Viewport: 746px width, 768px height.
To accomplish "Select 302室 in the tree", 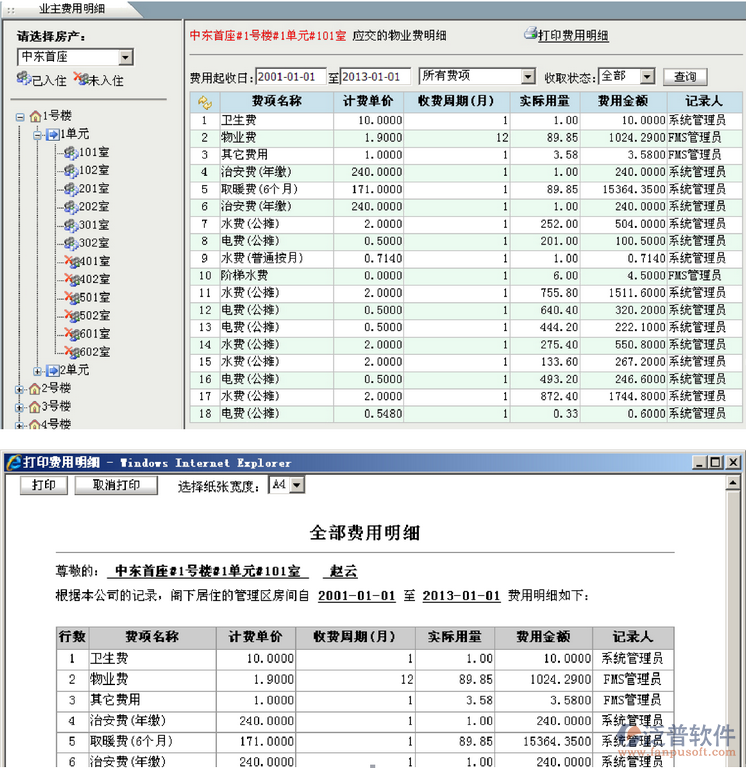I will click(94, 243).
